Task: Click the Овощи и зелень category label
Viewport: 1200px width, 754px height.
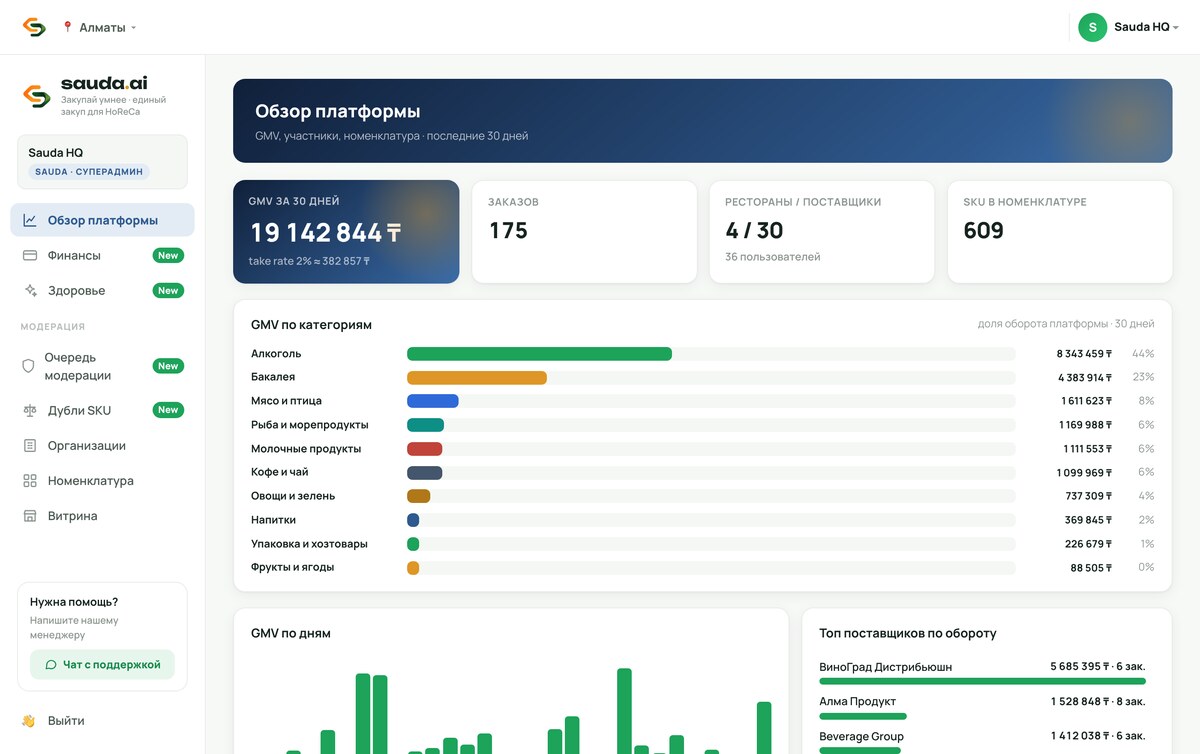Action: (293, 496)
